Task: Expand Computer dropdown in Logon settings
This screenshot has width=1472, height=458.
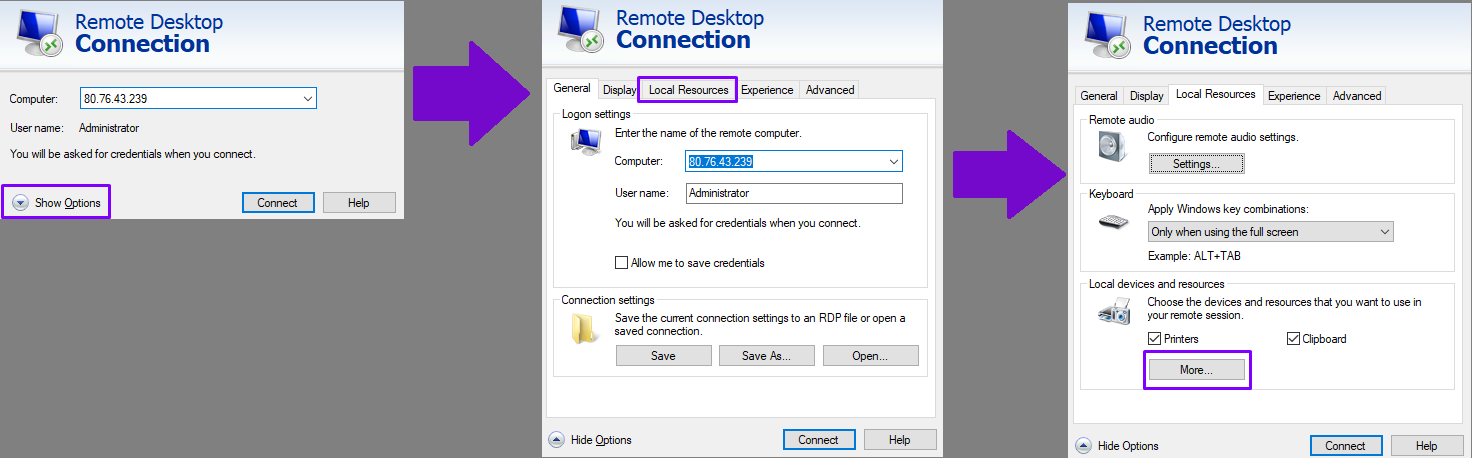Action: [x=893, y=161]
